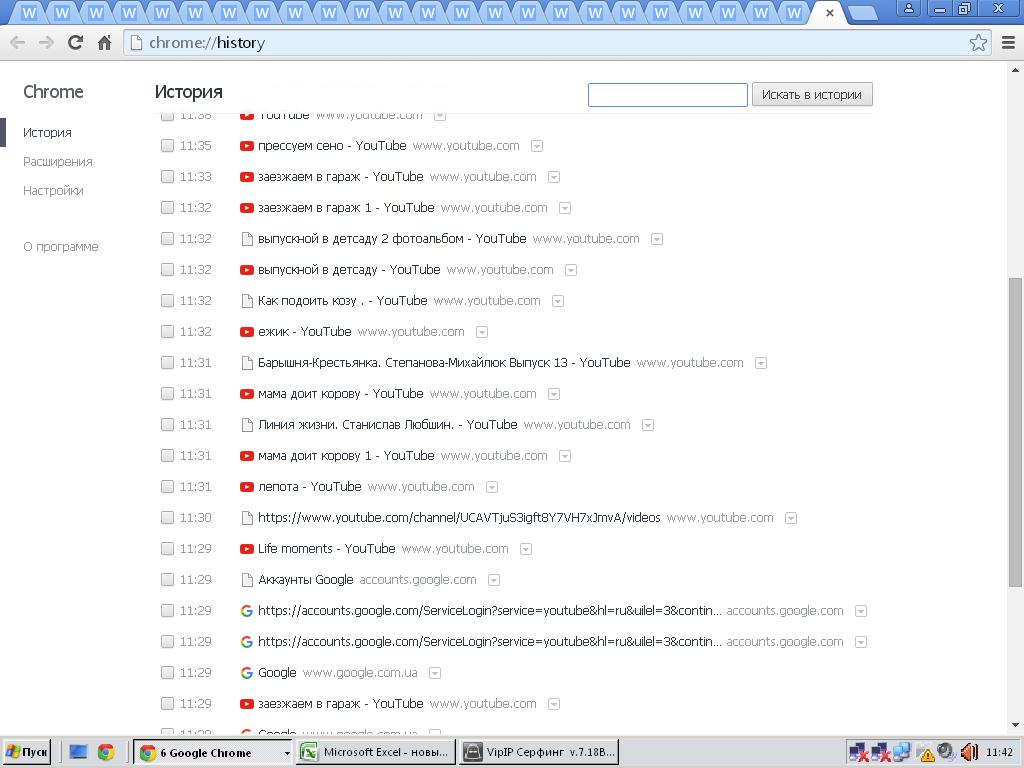Open dropdown arrow for 'лепота - YouTube' entry

(x=492, y=487)
